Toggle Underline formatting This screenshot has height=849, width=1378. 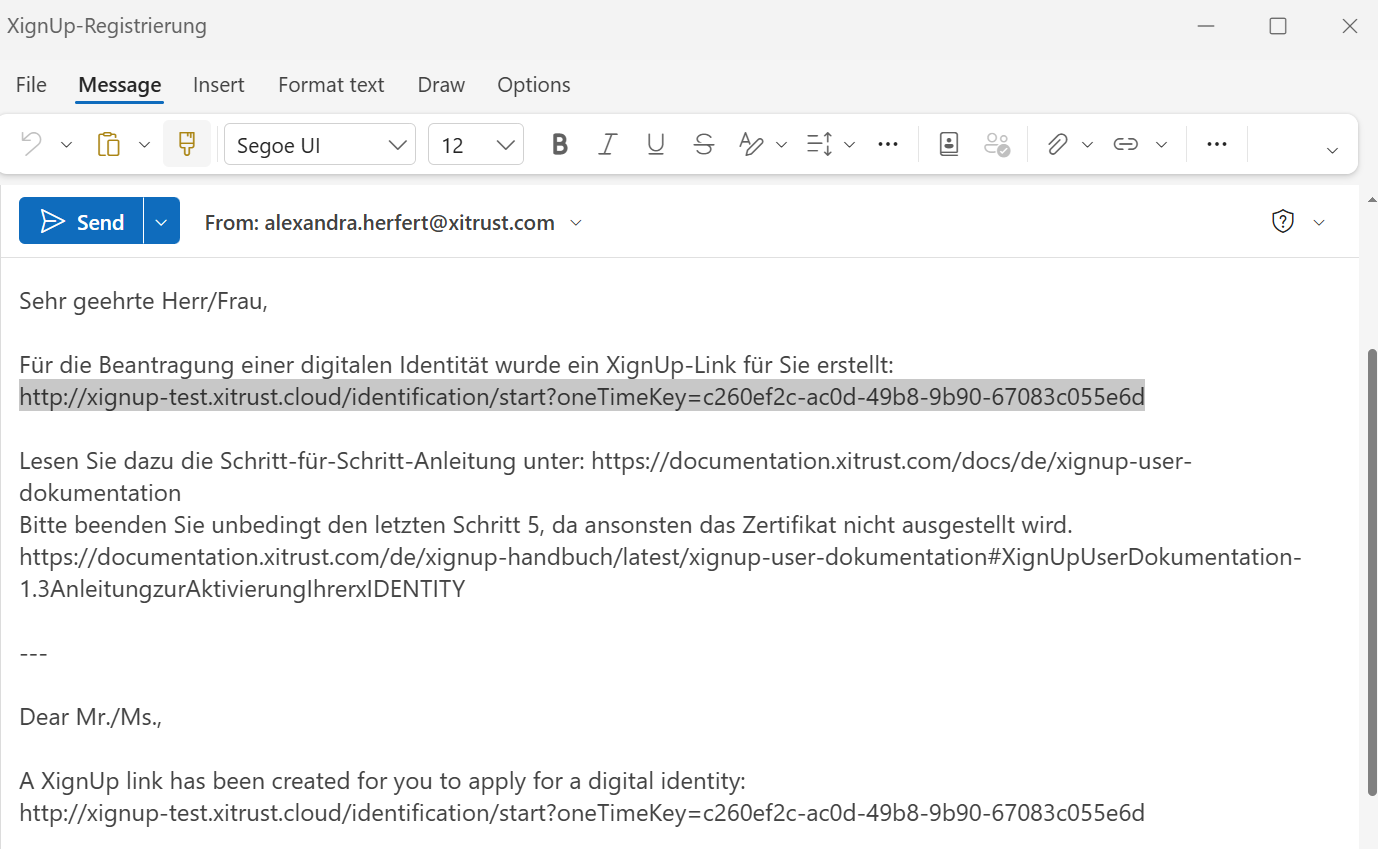(656, 145)
